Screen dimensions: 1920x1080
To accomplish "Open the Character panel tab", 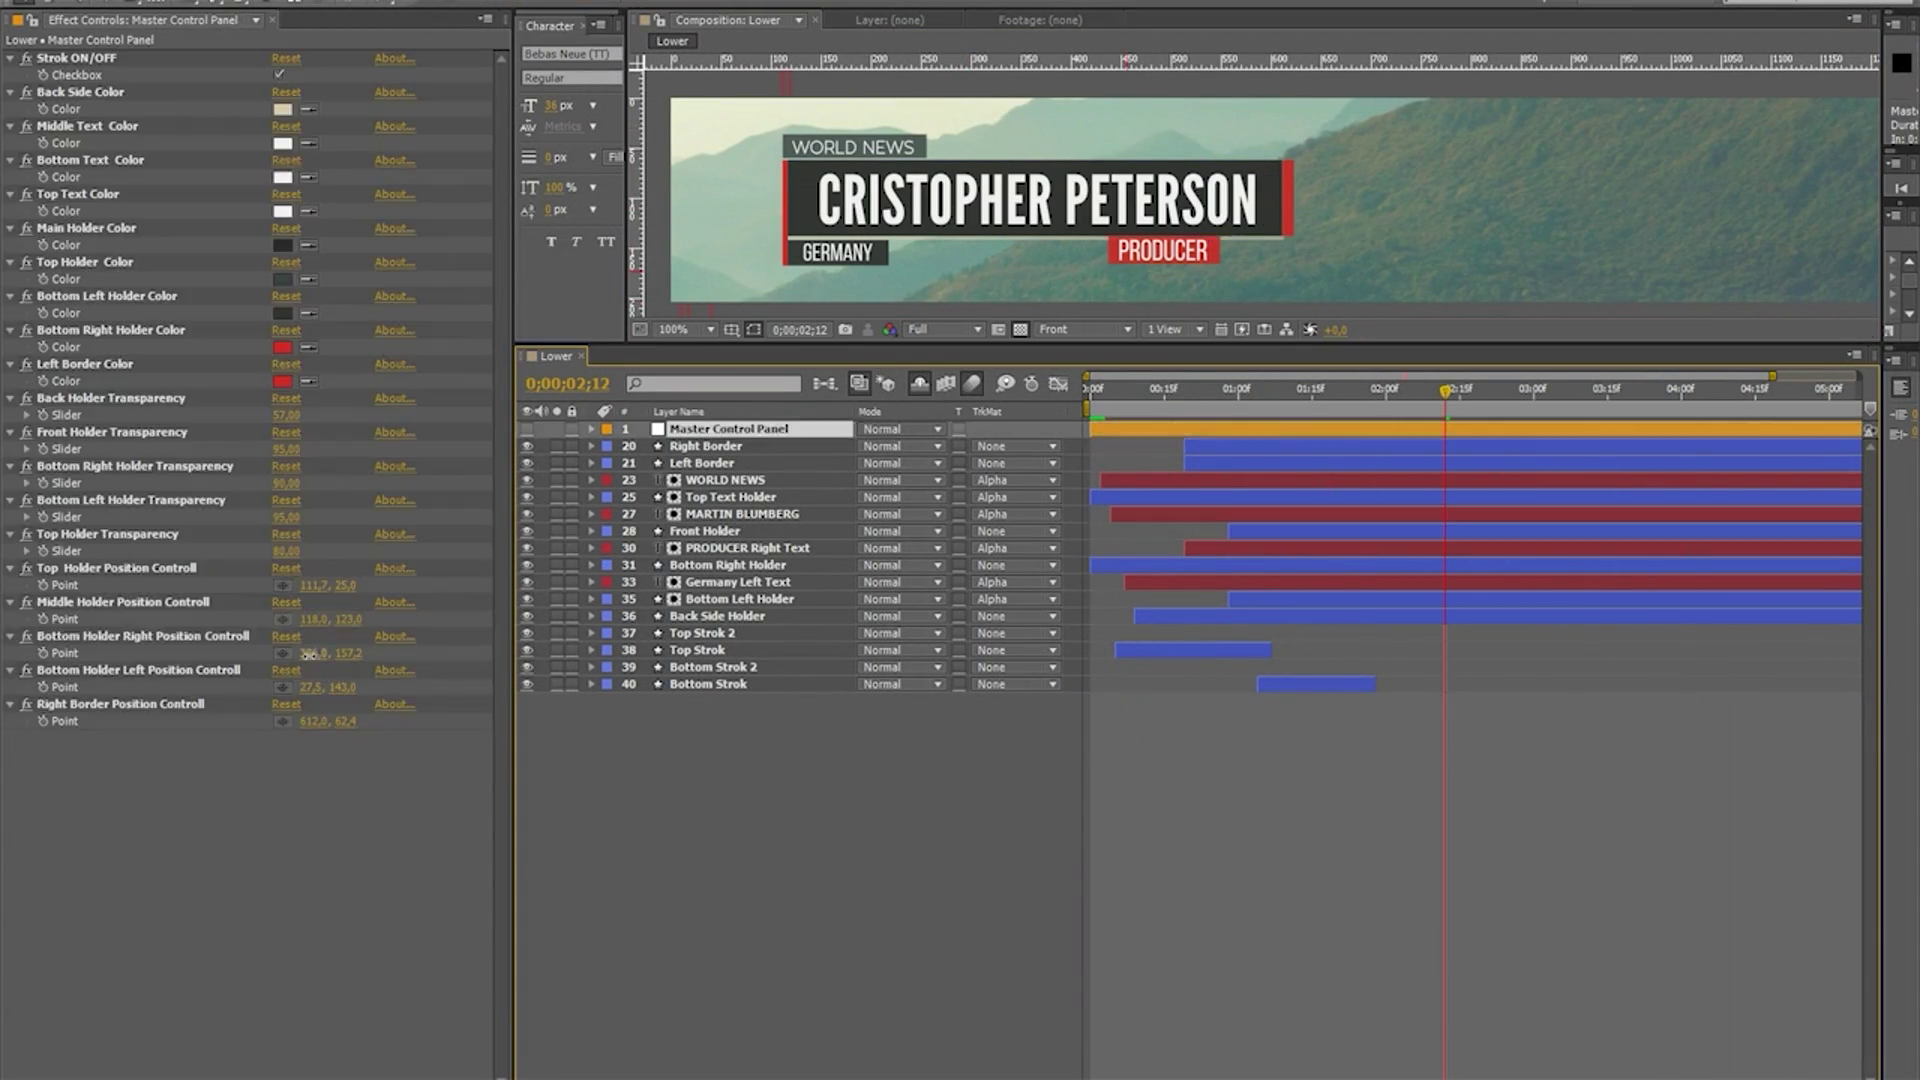I will [550, 26].
